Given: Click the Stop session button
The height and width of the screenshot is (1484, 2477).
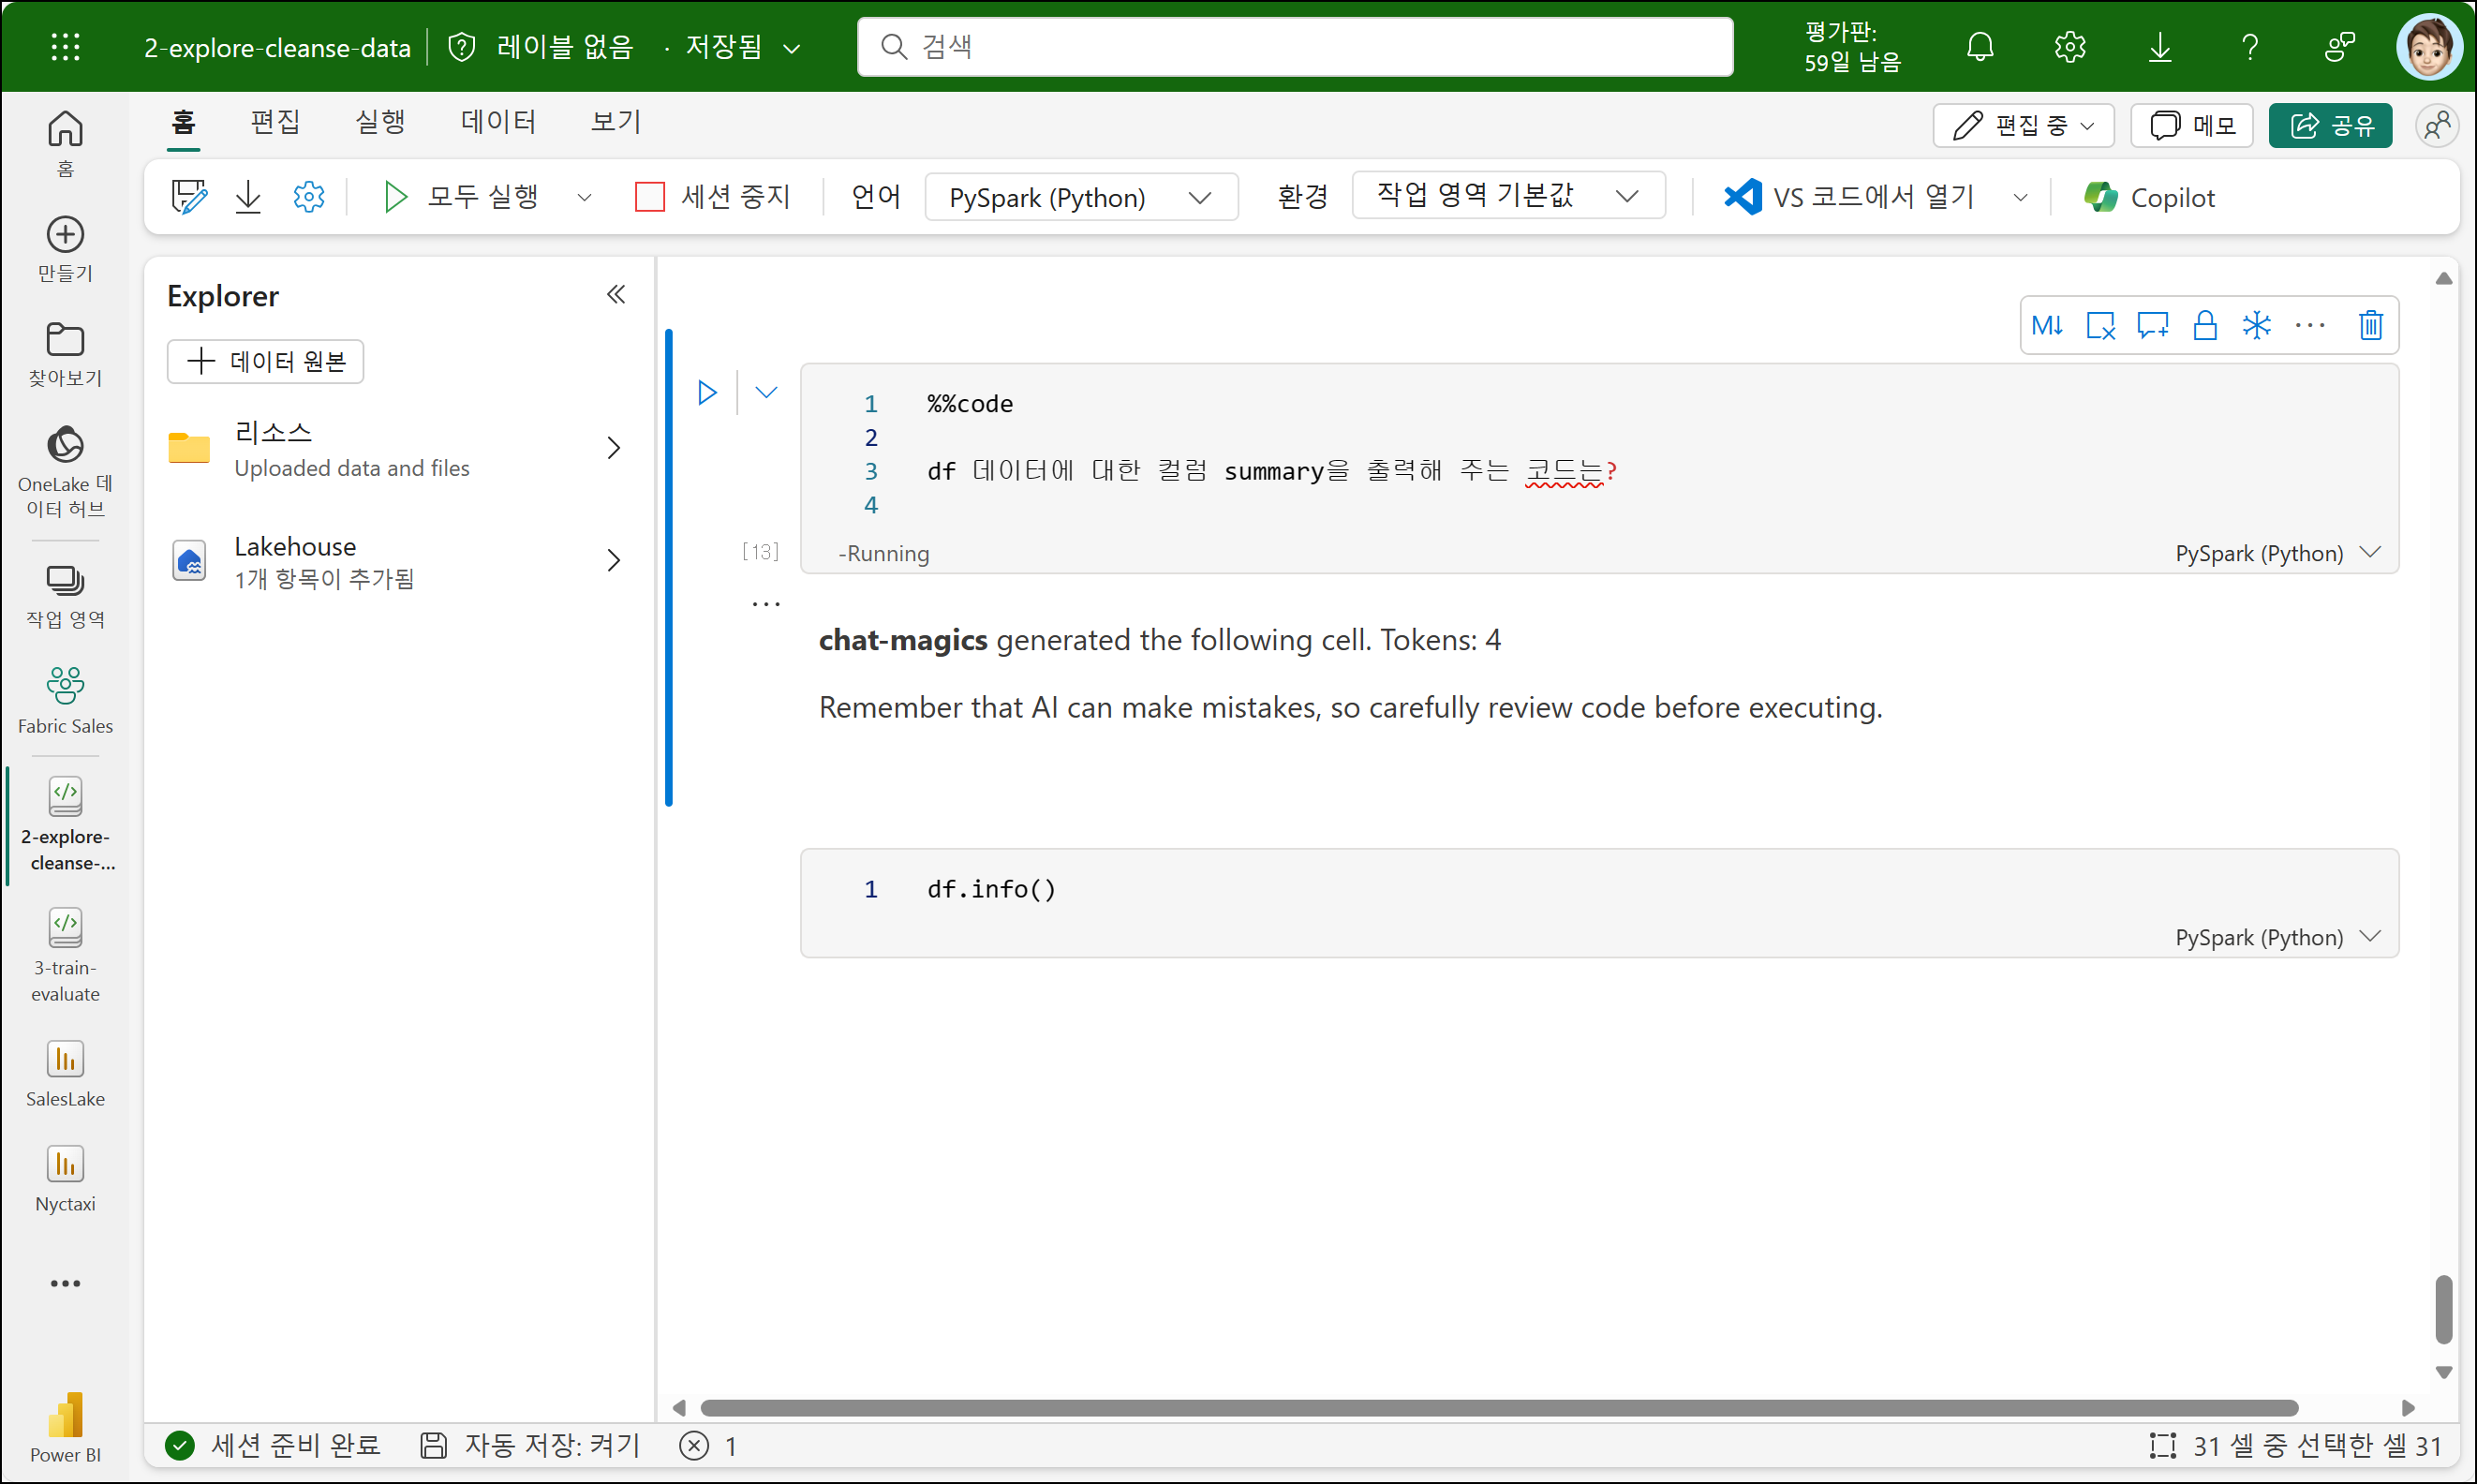Looking at the screenshot, I should [x=712, y=197].
